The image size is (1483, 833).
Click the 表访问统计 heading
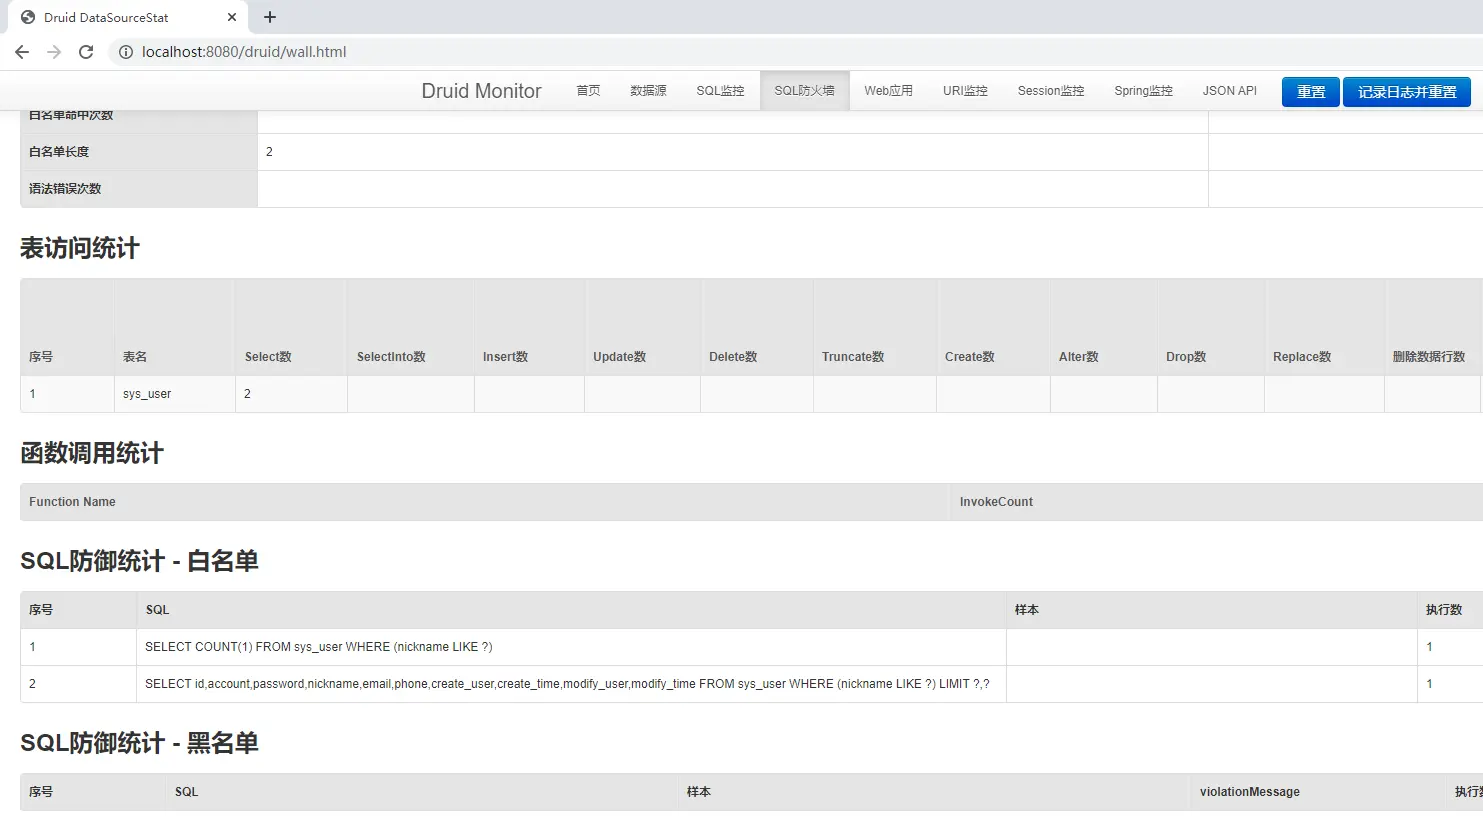(x=80, y=248)
